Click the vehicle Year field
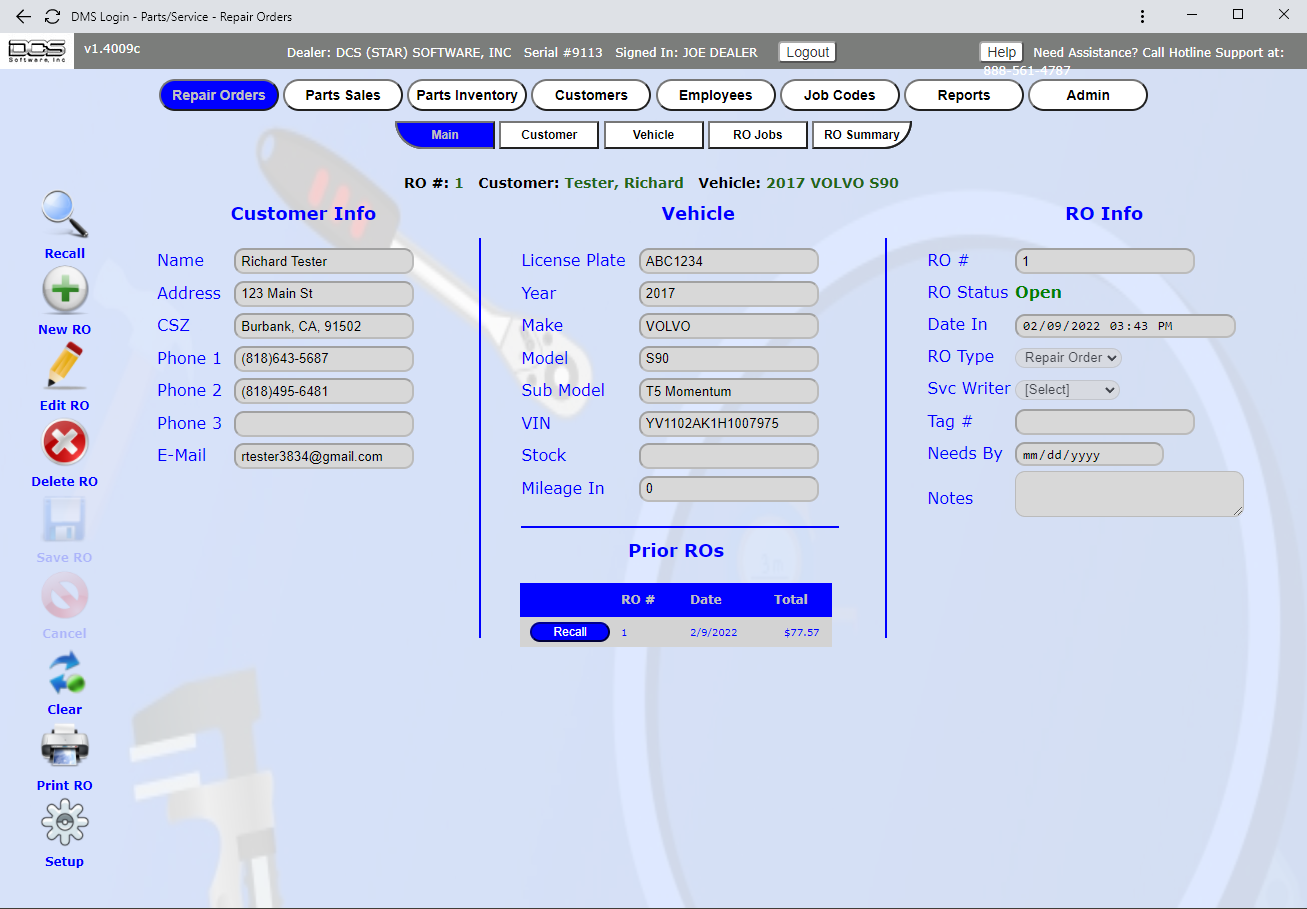 [x=729, y=294]
